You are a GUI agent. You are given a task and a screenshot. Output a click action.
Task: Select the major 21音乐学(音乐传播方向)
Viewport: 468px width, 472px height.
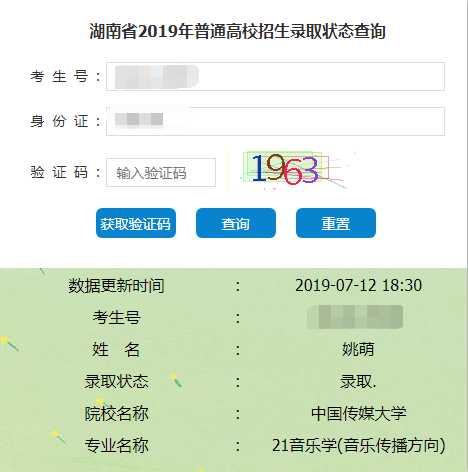click(359, 446)
